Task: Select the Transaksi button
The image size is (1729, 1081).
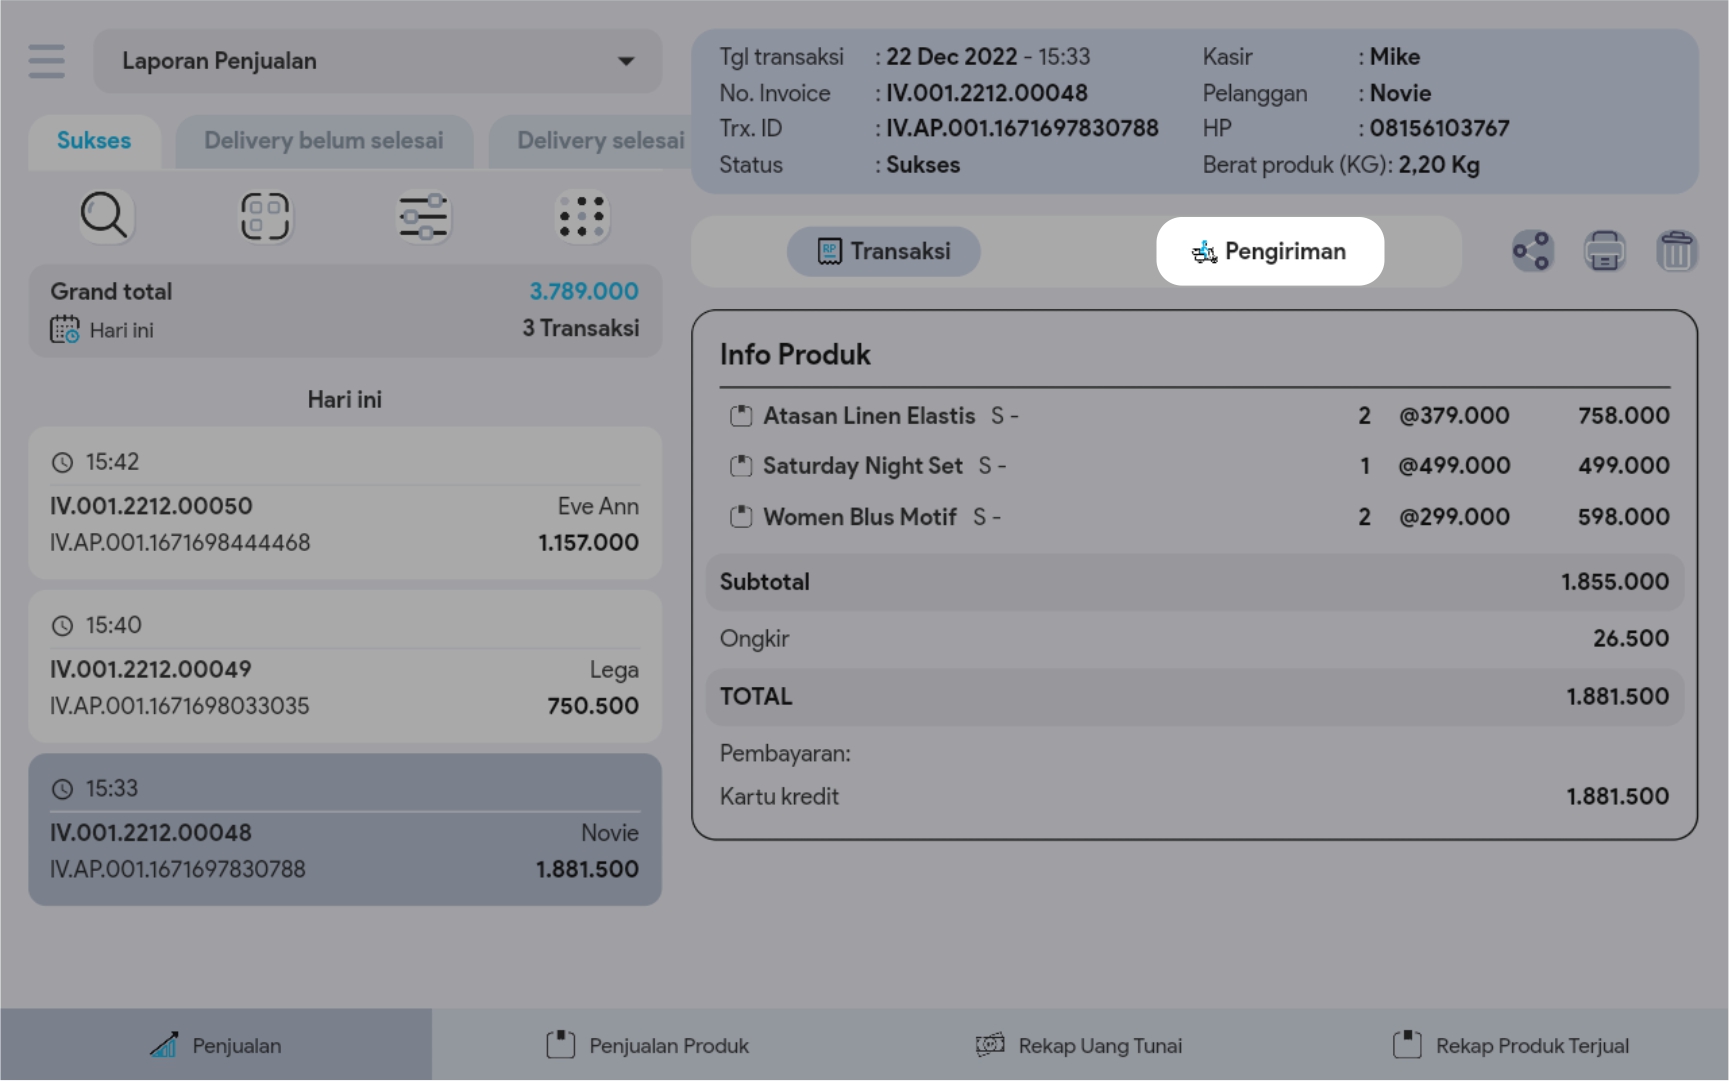Action: point(883,251)
